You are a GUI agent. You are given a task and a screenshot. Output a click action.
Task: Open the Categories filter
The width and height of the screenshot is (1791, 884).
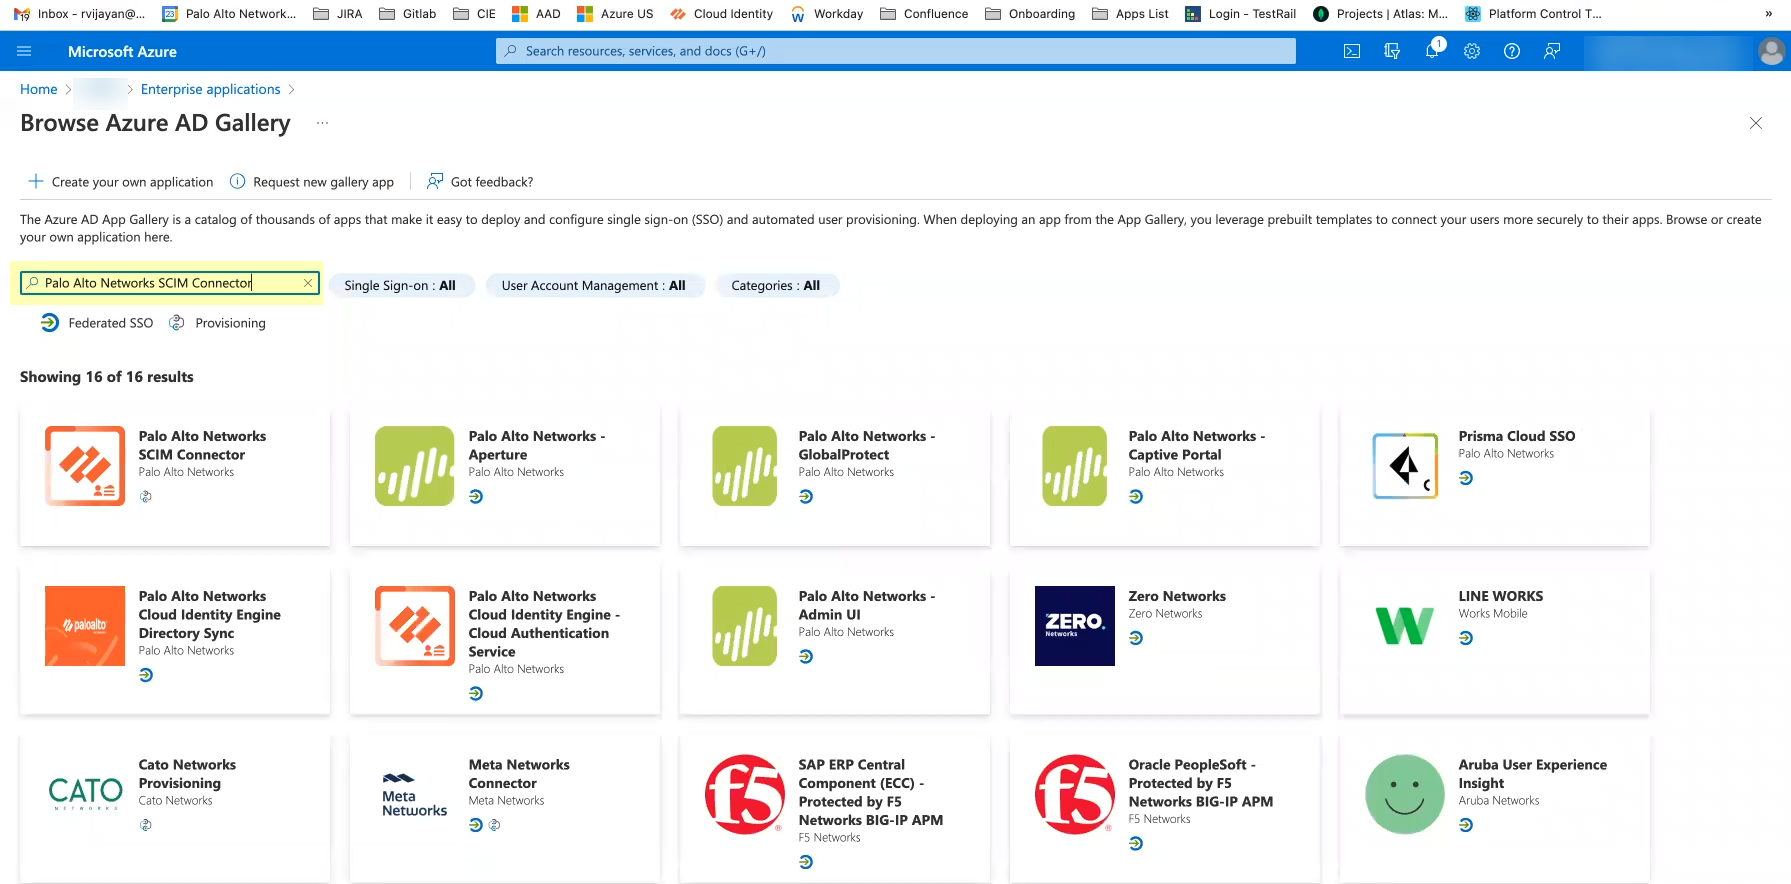click(x=775, y=286)
